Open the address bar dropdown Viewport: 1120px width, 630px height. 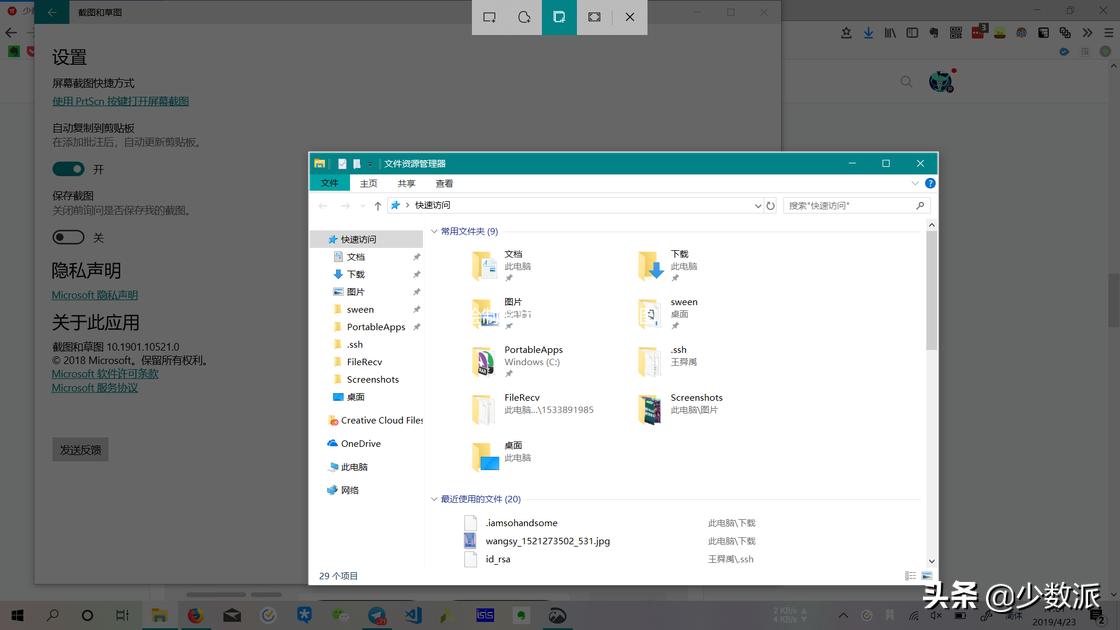coord(757,205)
